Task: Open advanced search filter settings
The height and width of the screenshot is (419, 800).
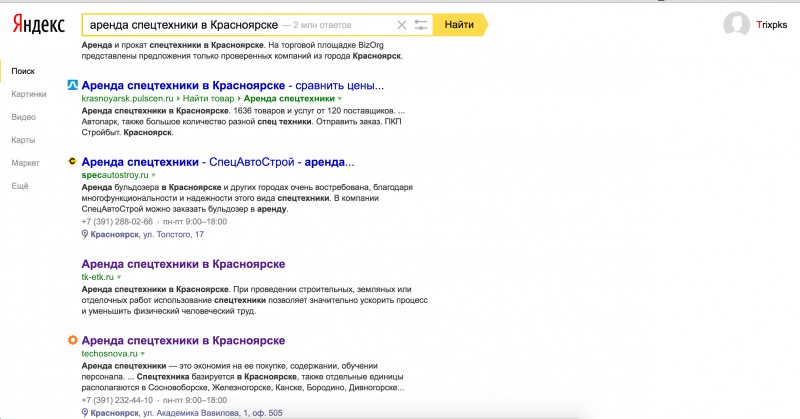Action: click(x=421, y=24)
